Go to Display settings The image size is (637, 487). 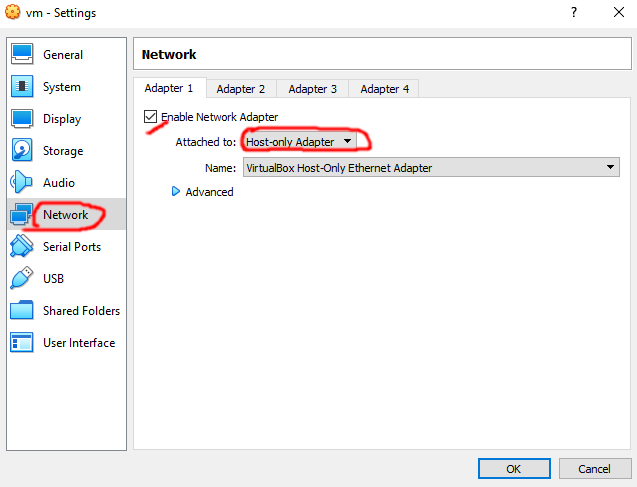click(67, 119)
